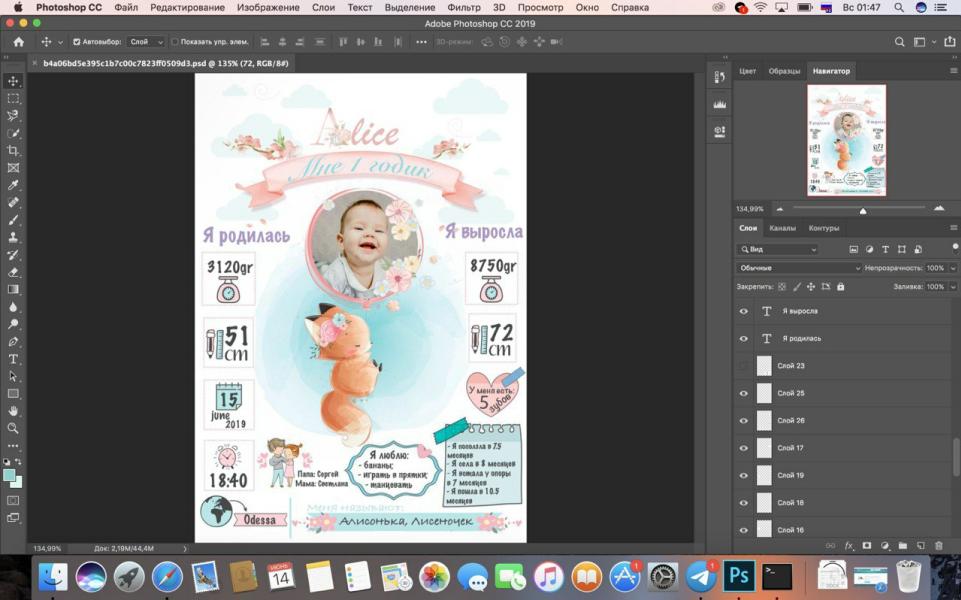Click the Navigator zoom slider handle

click(863, 211)
